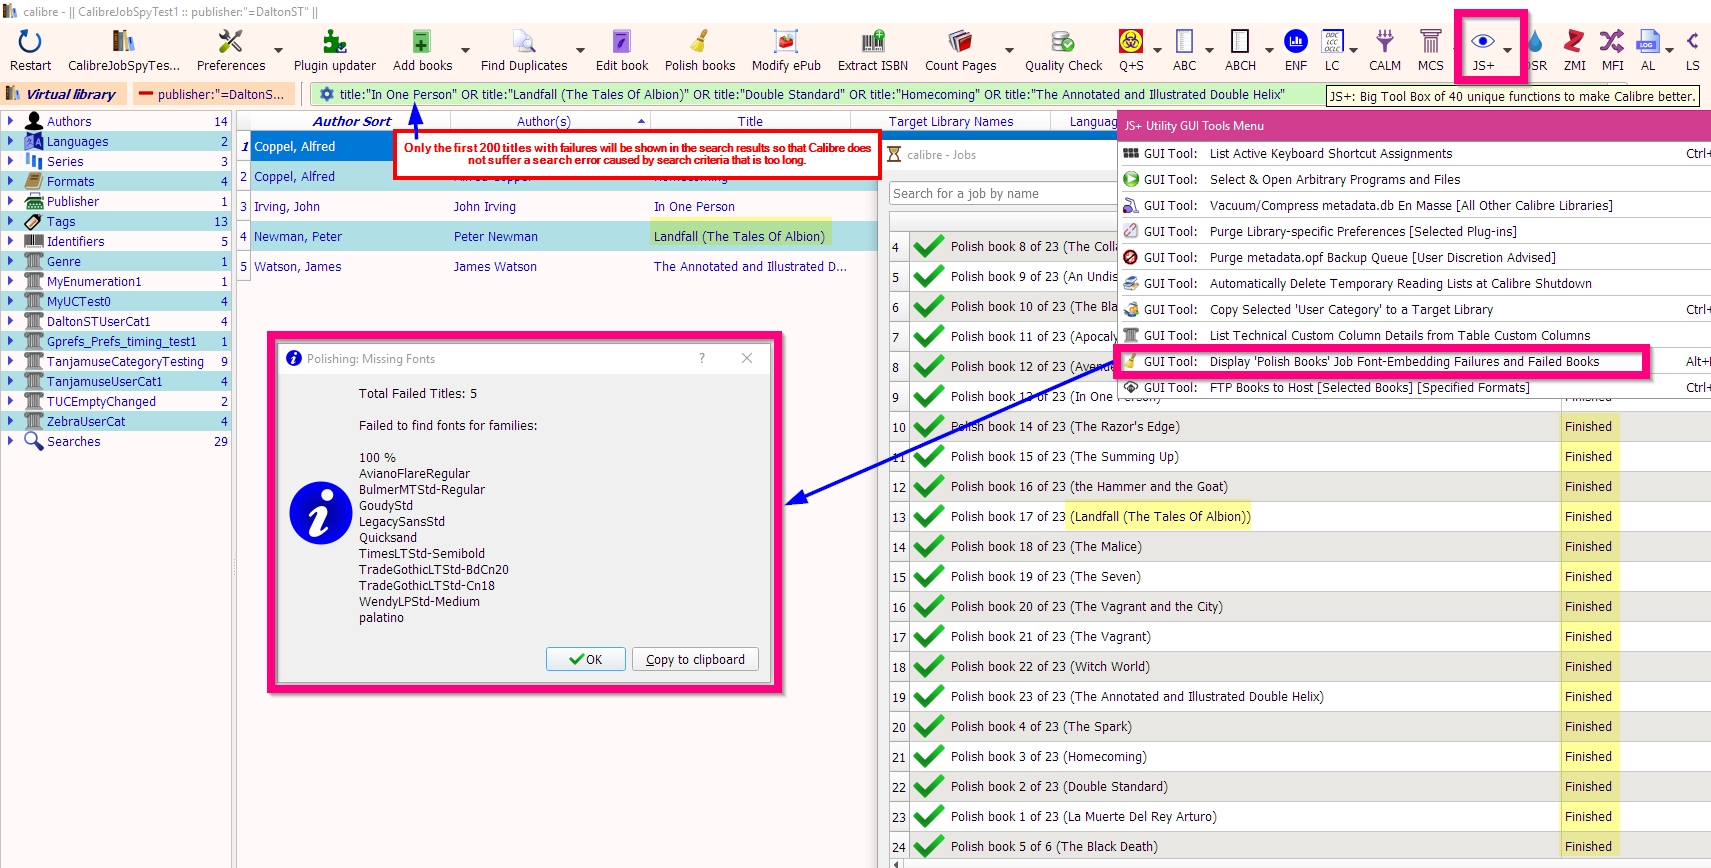Screen dimensions: 1711x868
Task: Expand the Languages category
Action: [10, 141]
